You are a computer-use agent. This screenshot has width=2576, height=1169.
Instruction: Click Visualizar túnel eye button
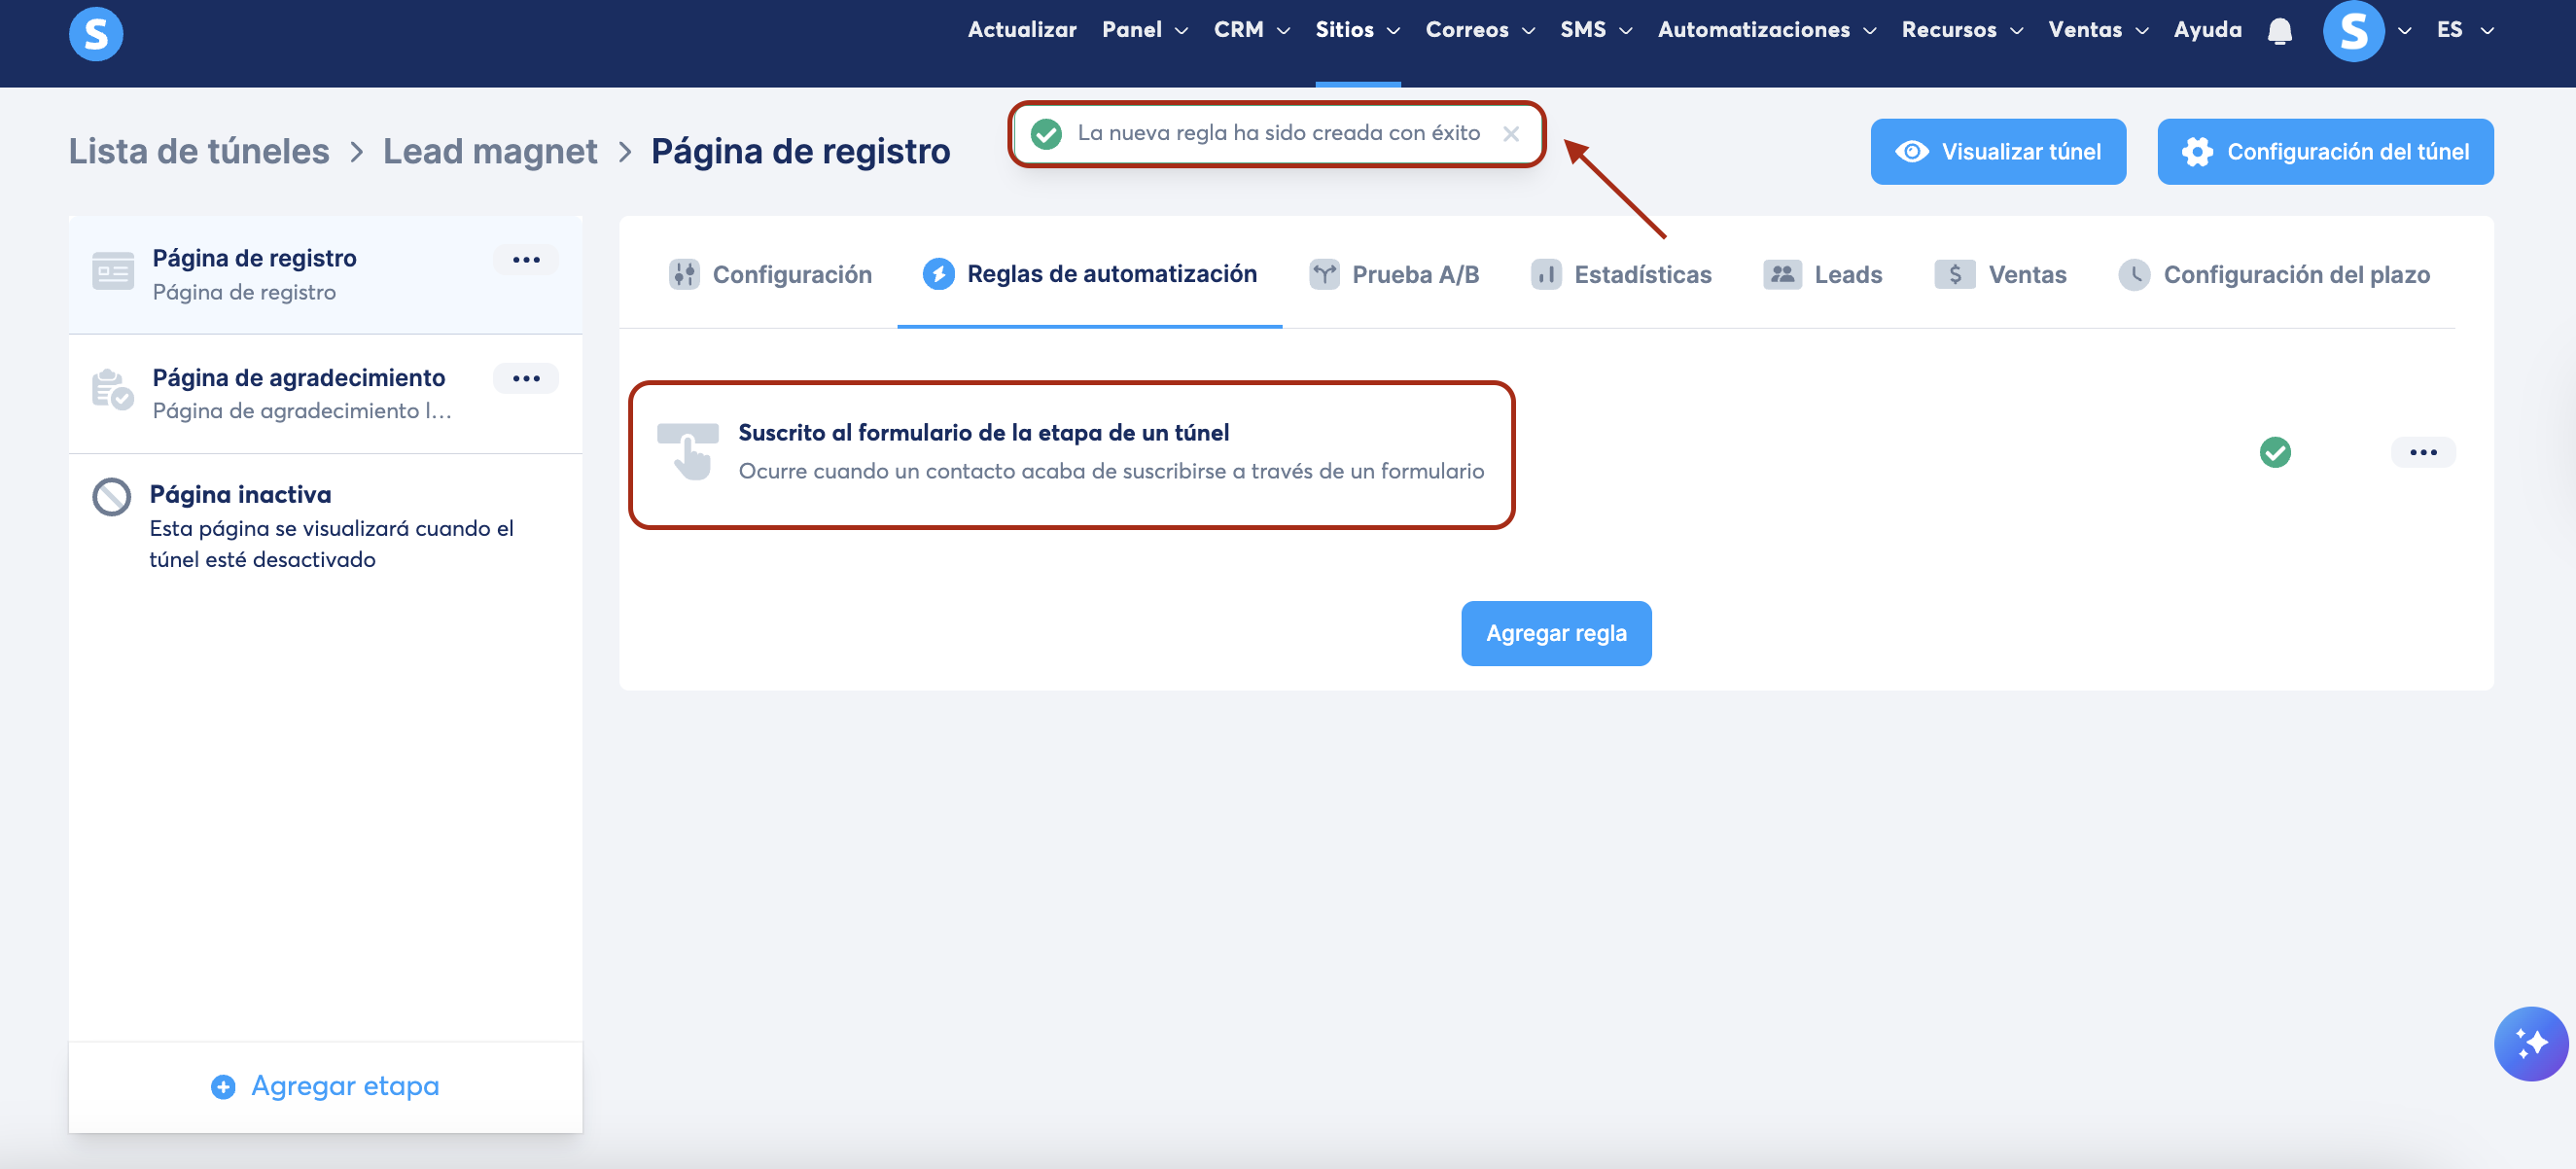[1997, 152]
